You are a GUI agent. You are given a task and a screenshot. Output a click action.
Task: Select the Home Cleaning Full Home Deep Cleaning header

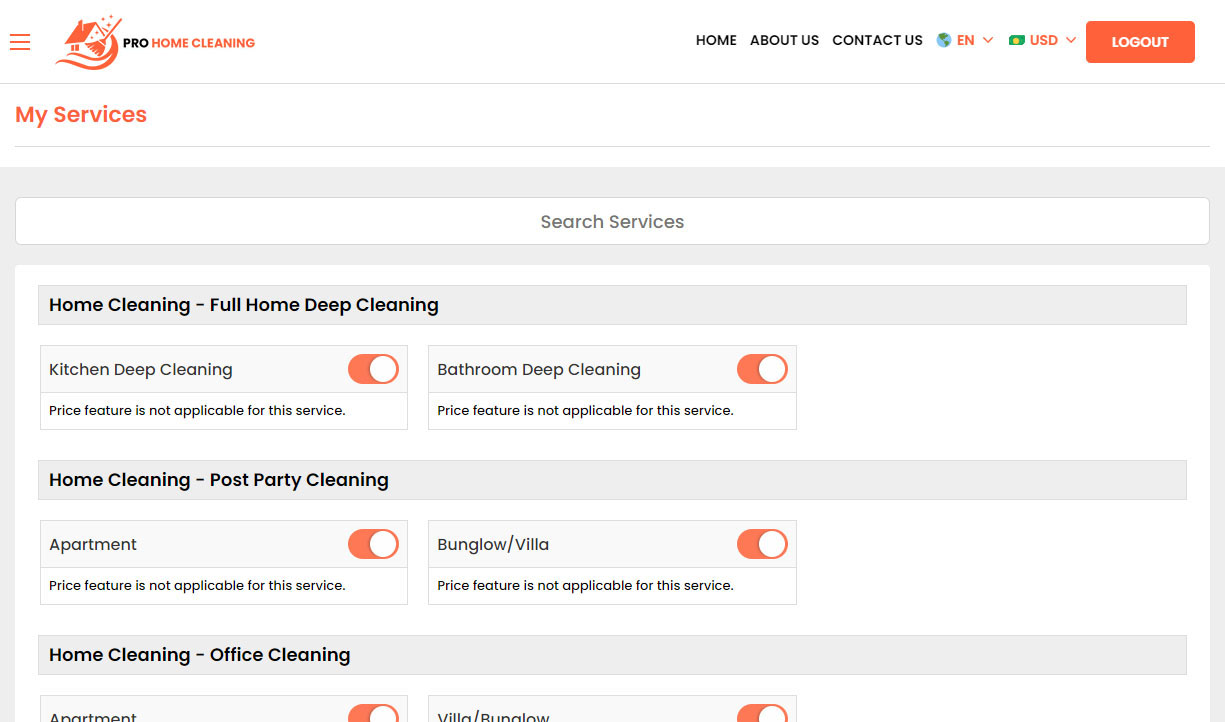pyautogui.click(x=243, y=305)
